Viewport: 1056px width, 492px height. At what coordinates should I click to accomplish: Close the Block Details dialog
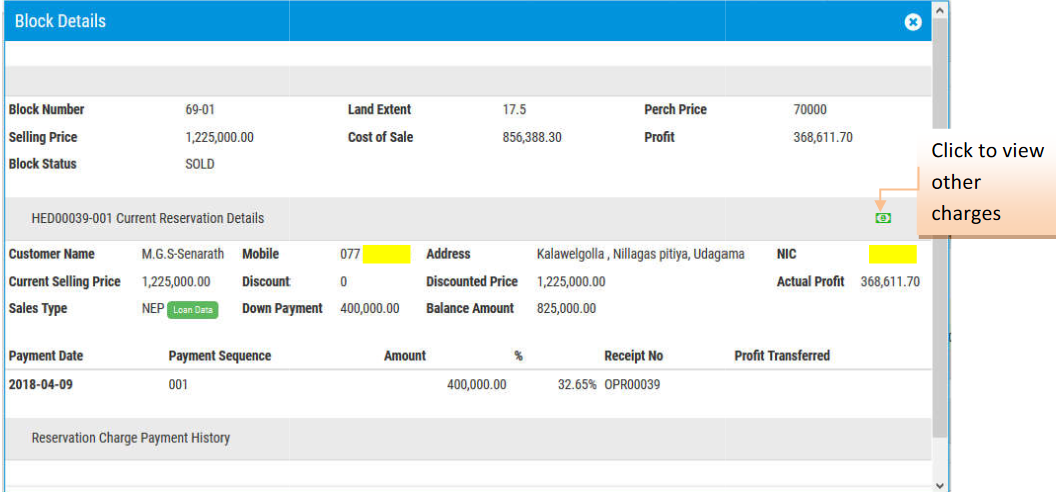[912, 22]
